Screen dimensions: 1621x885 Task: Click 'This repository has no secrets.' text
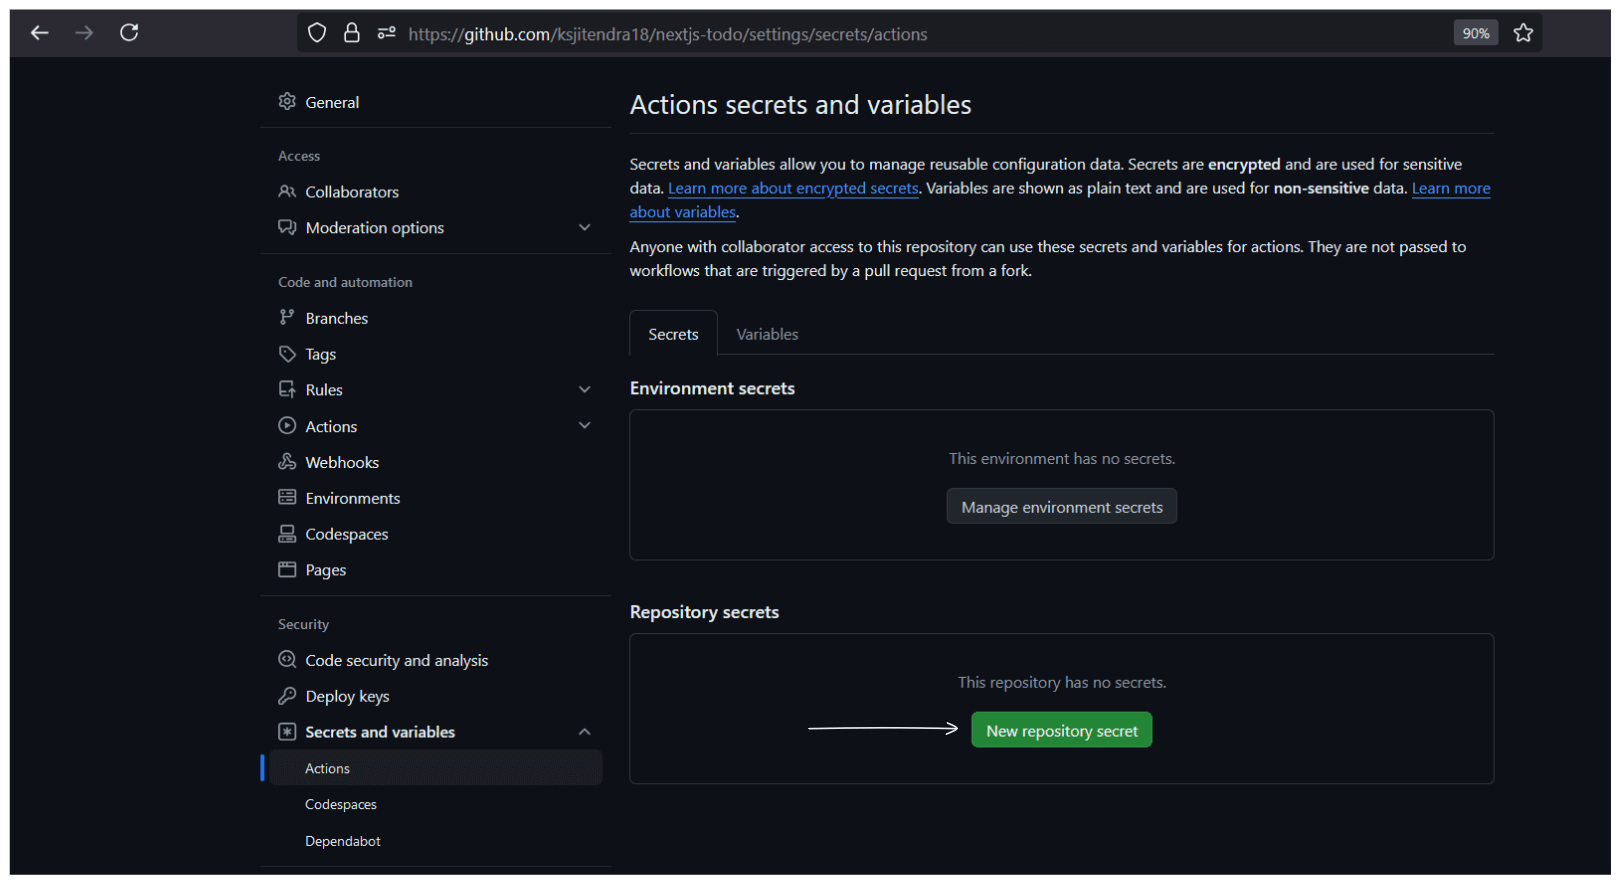click(1061, 682)
